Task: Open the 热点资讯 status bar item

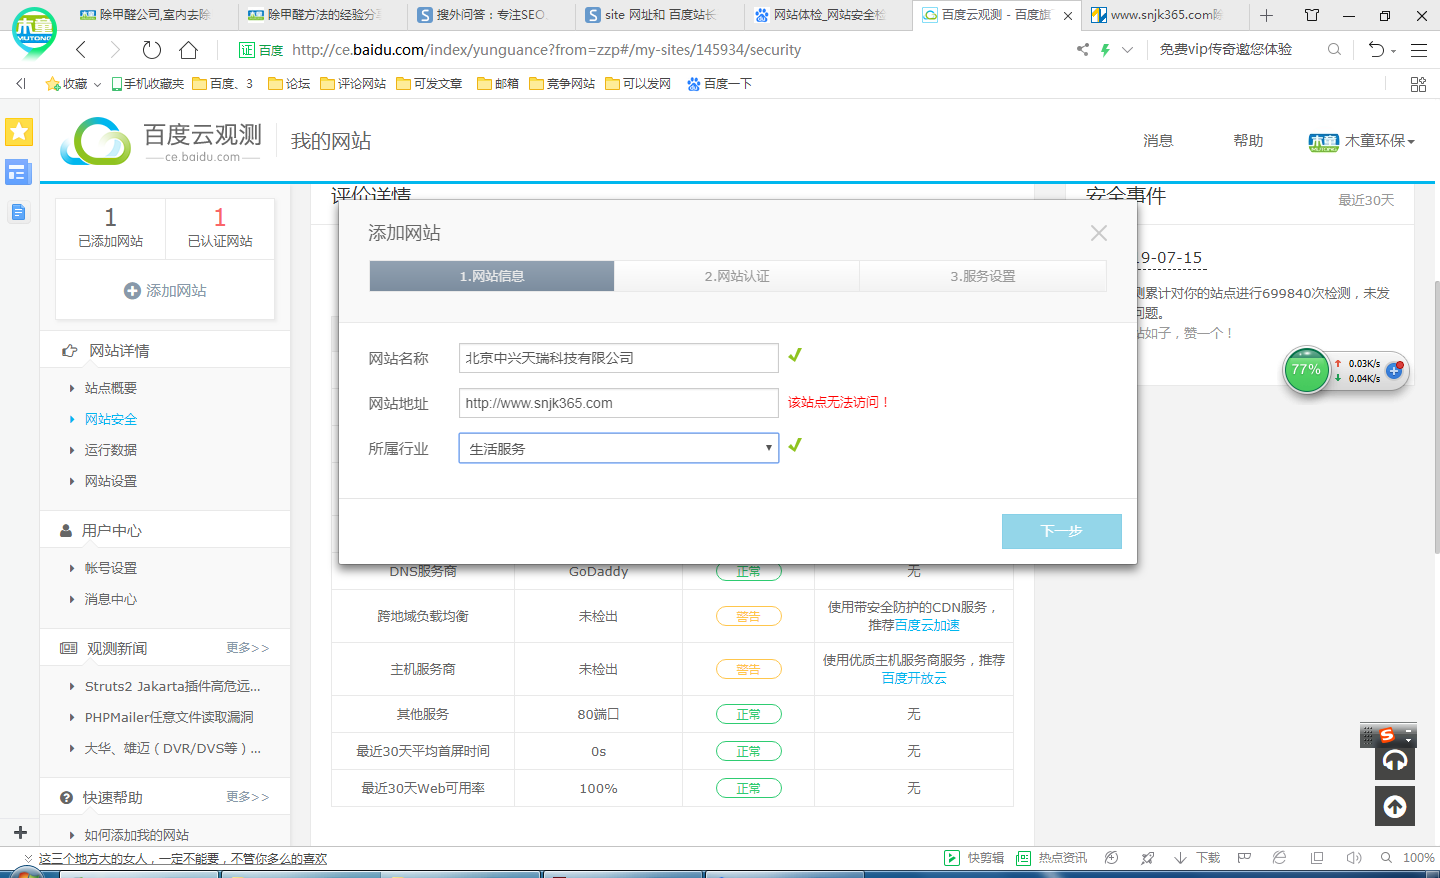Action: (x=1051, y=858)
